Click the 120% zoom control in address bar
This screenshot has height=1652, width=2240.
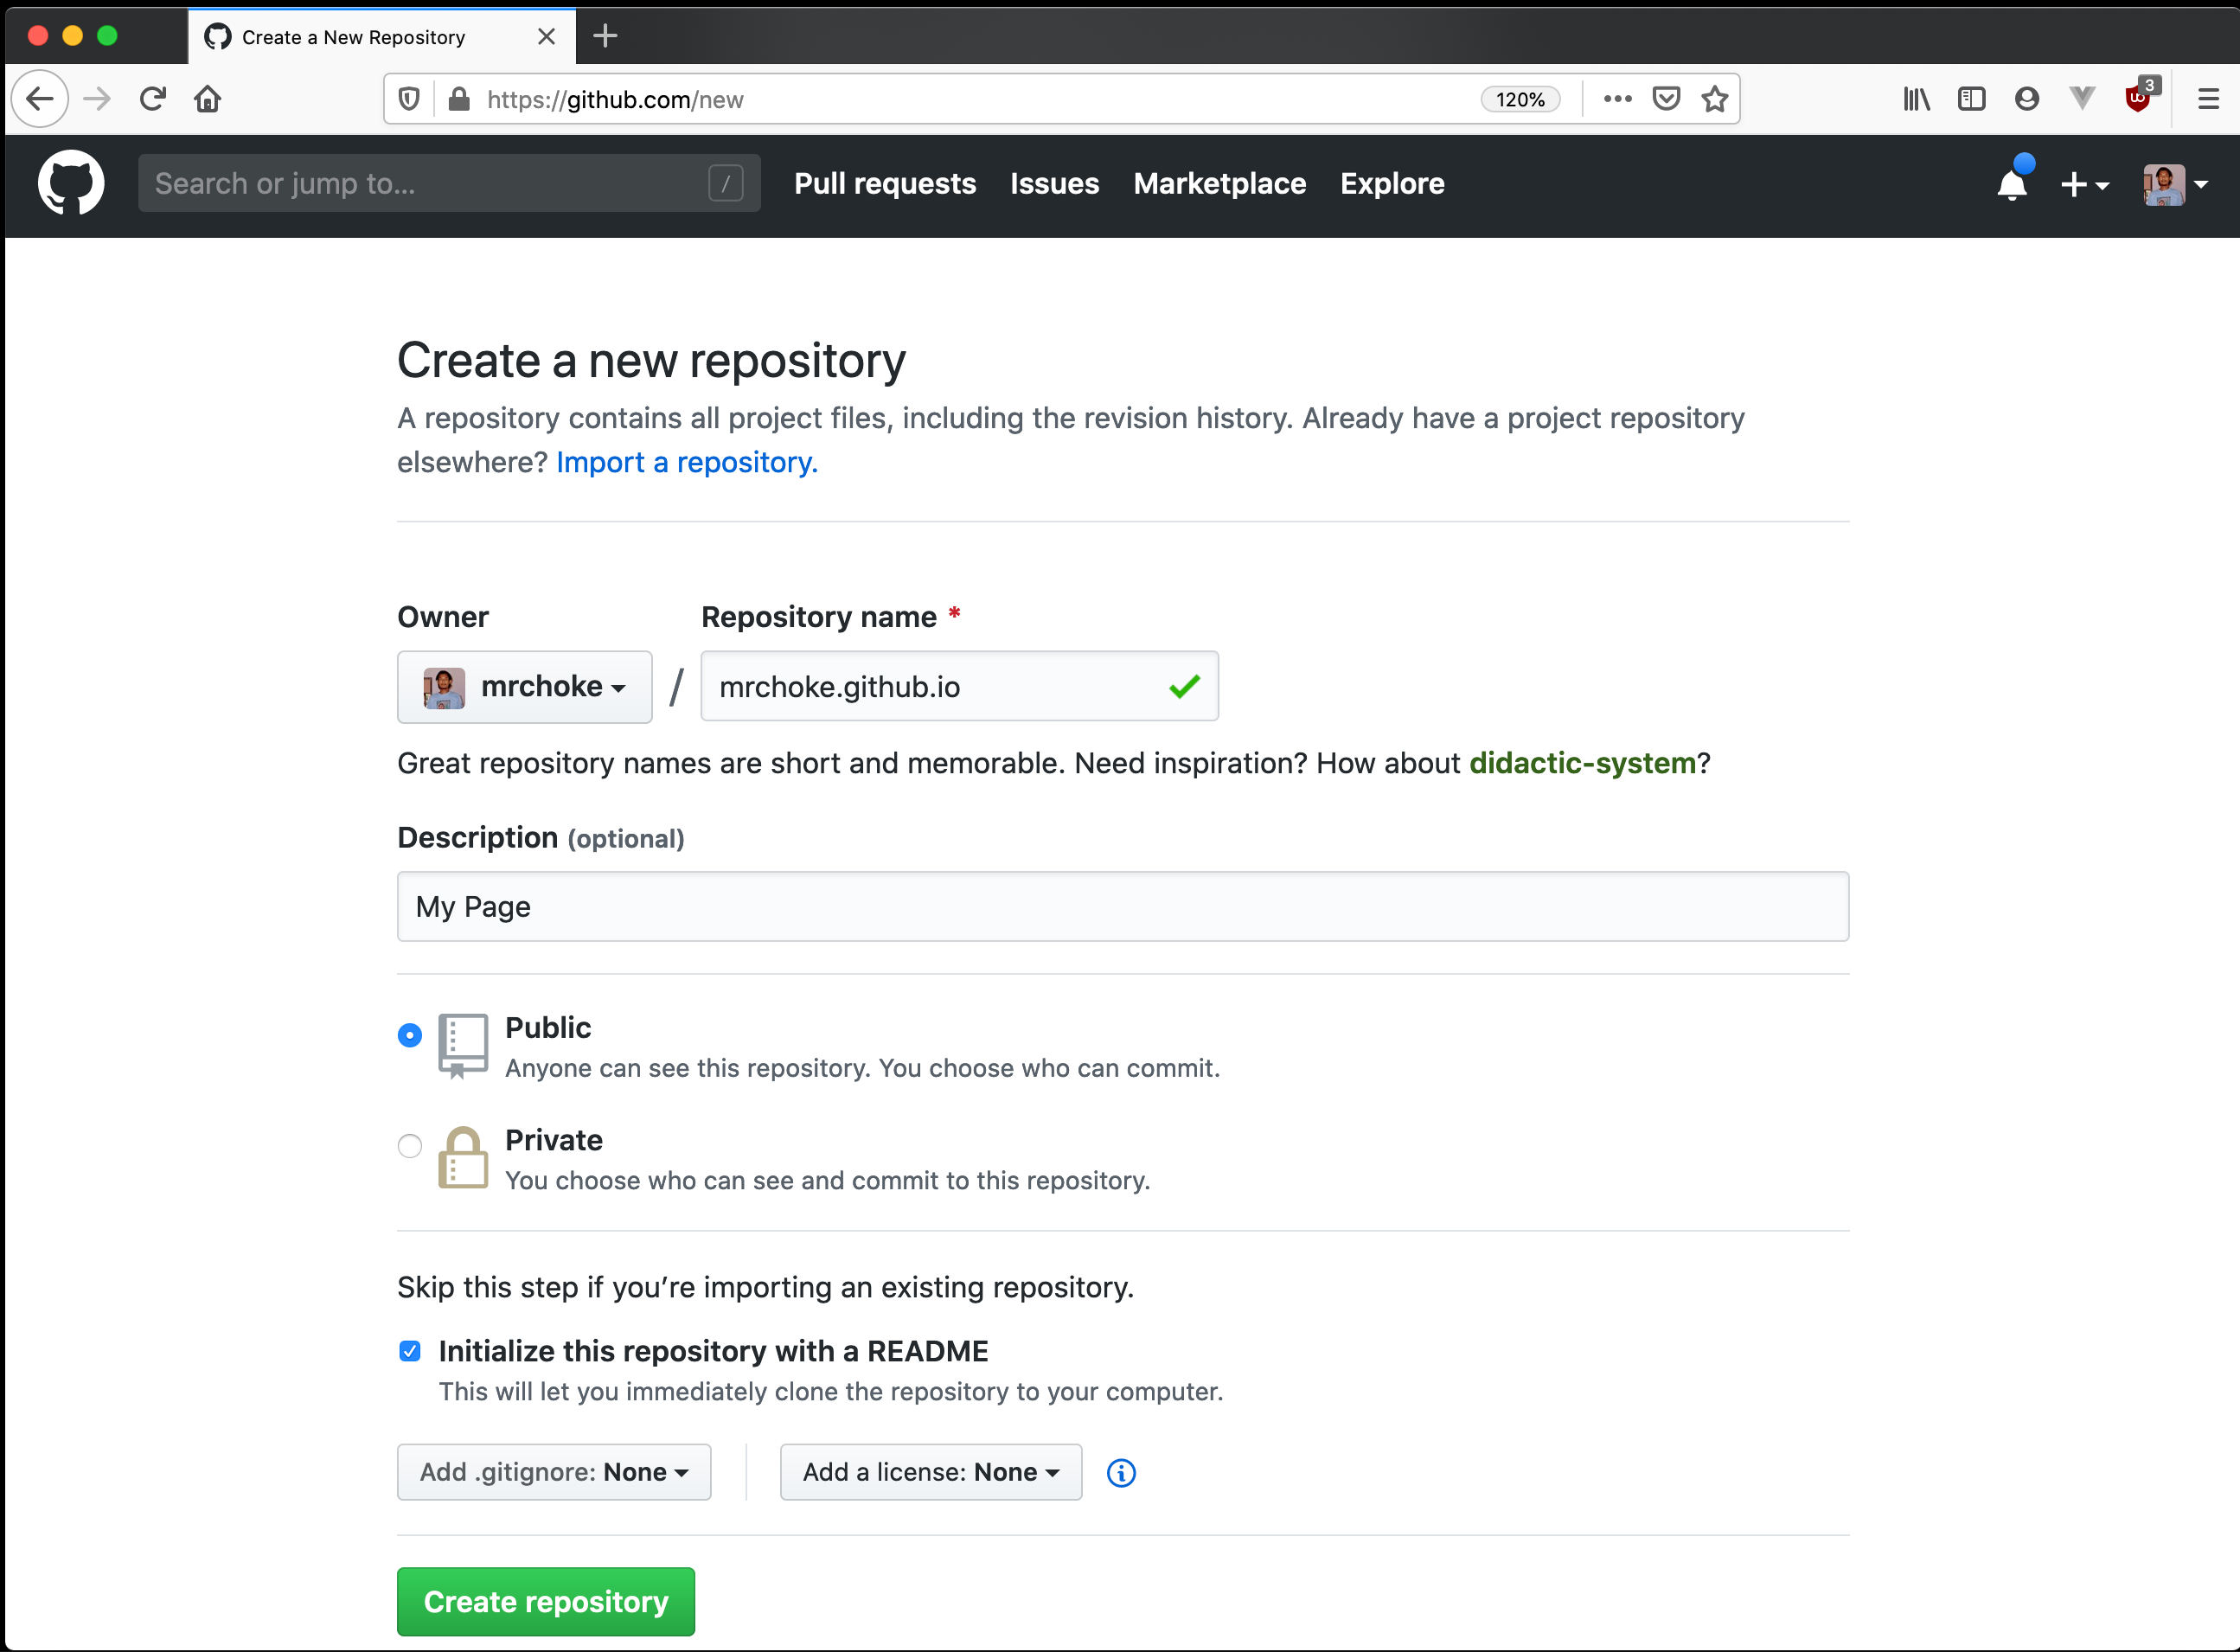tap(1520, 99)
